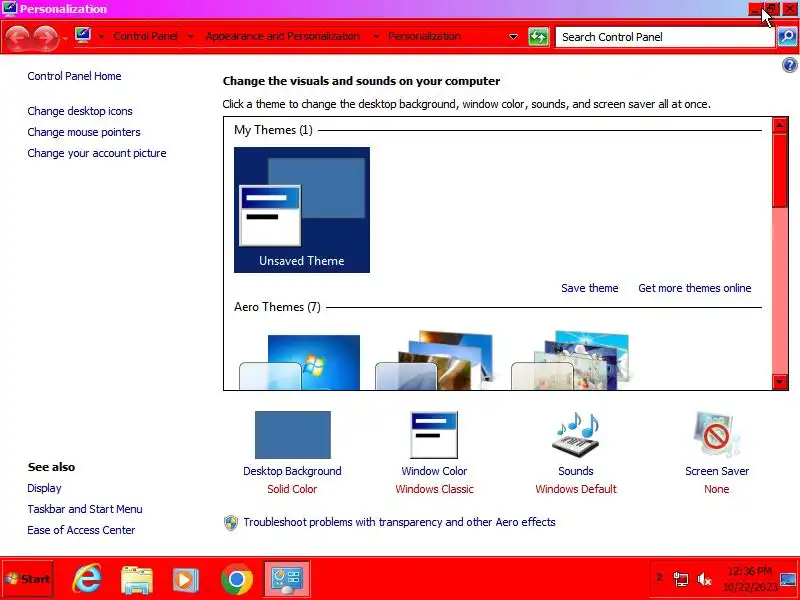Click the network tray icon
800x600 pixels.
pyautogui.click(x=681, y=579)
